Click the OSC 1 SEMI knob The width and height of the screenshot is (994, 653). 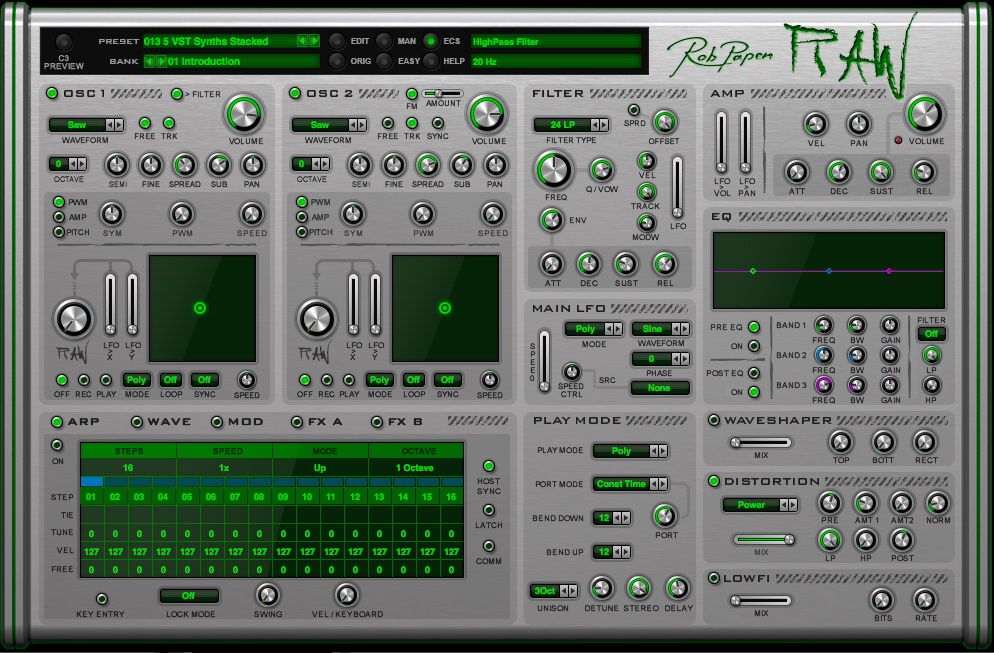click(117, 165)
